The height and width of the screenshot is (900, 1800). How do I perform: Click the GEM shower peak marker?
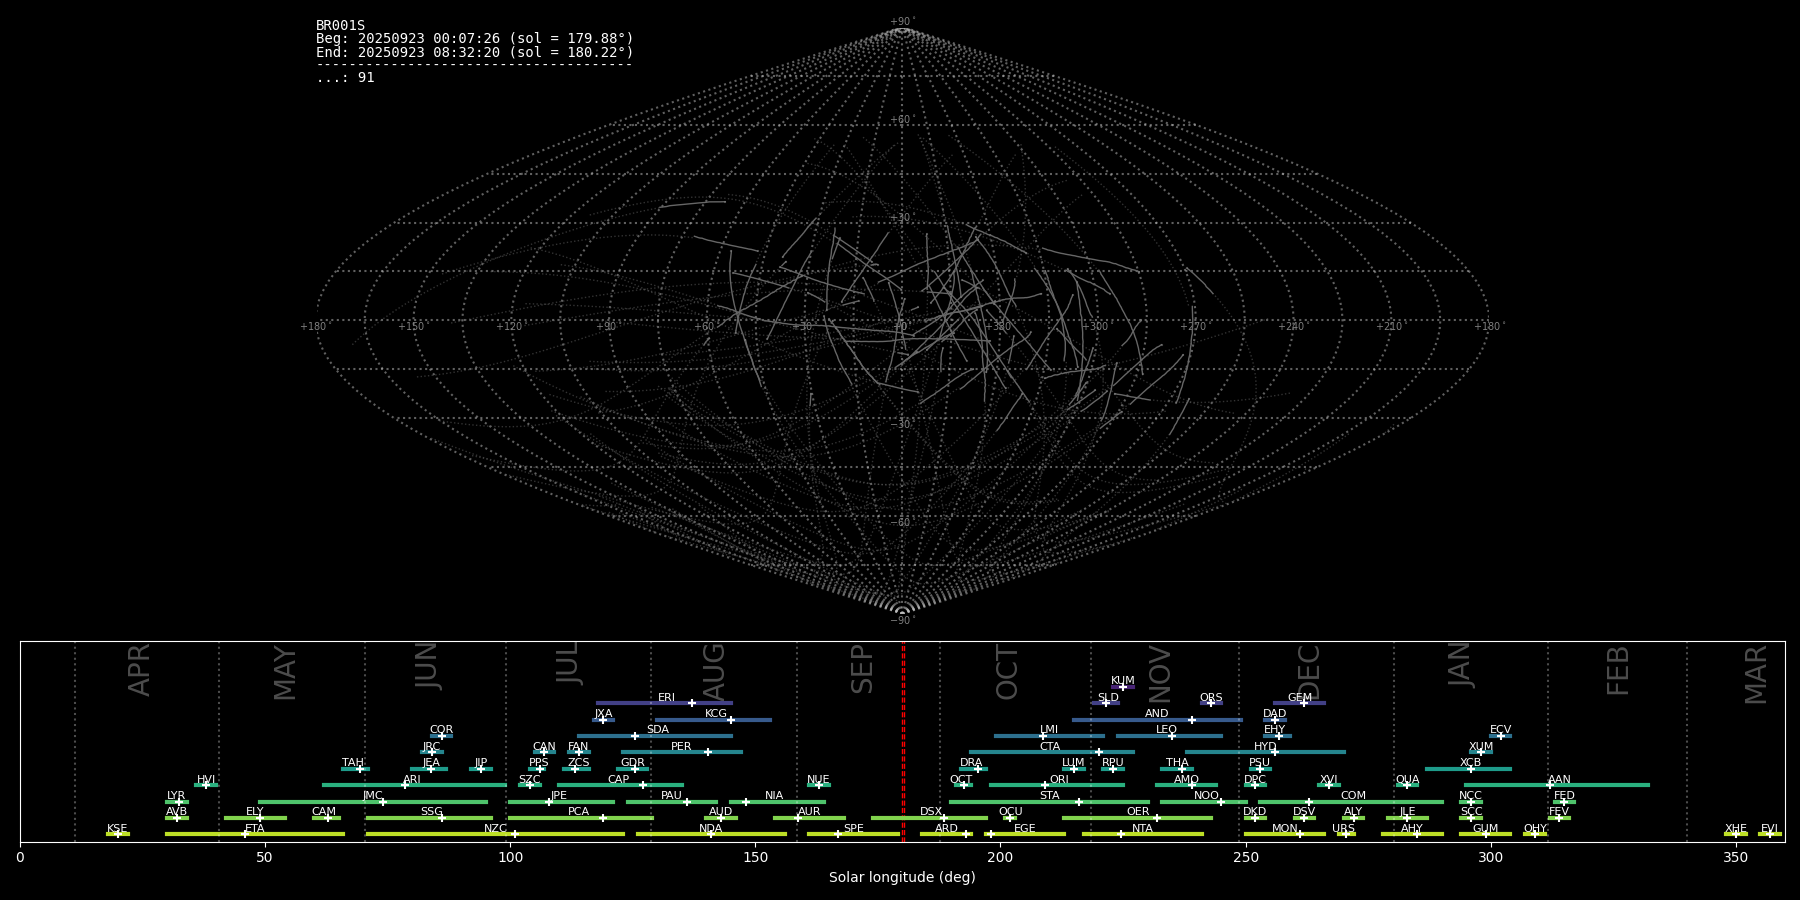click(x=1304, y=703)
